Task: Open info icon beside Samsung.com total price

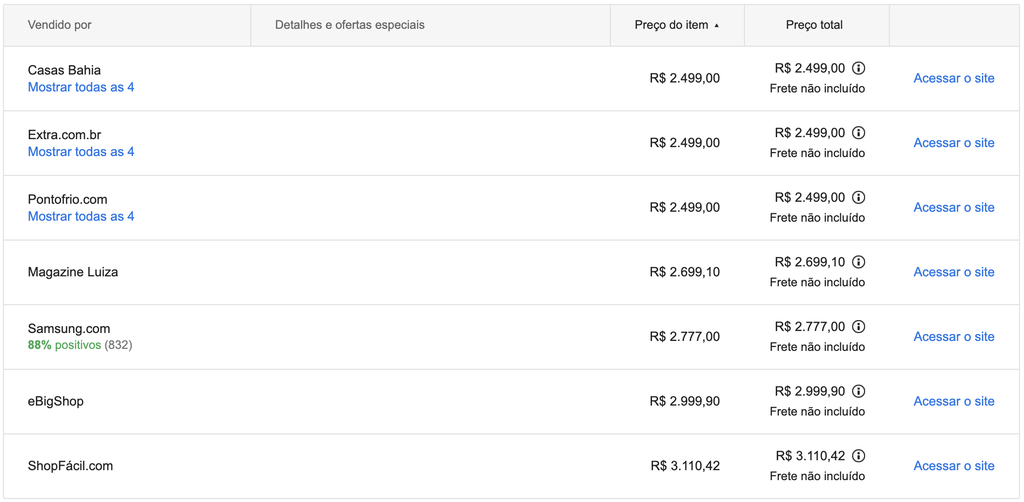Action: point(859,326)
